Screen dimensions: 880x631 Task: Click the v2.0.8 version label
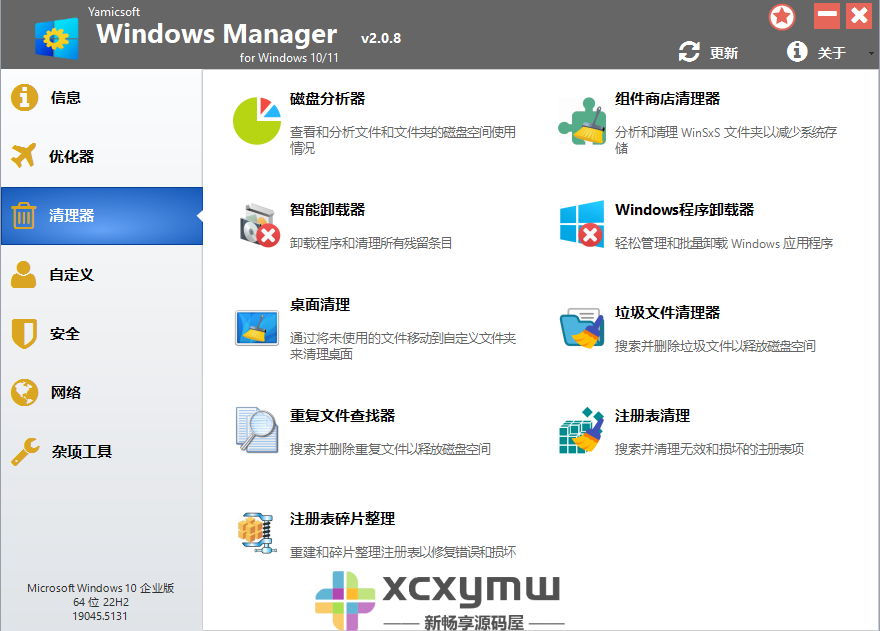click(x=381, y=38)
